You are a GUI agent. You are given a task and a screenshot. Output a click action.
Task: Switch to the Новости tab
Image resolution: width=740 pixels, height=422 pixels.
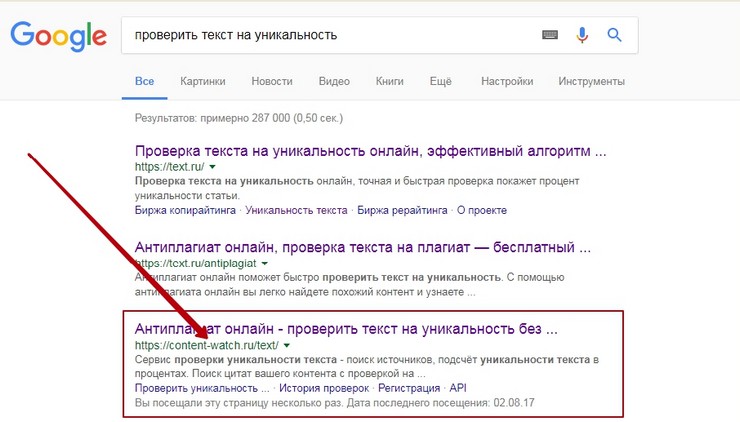pyautogui.click(x=272, y=81)
